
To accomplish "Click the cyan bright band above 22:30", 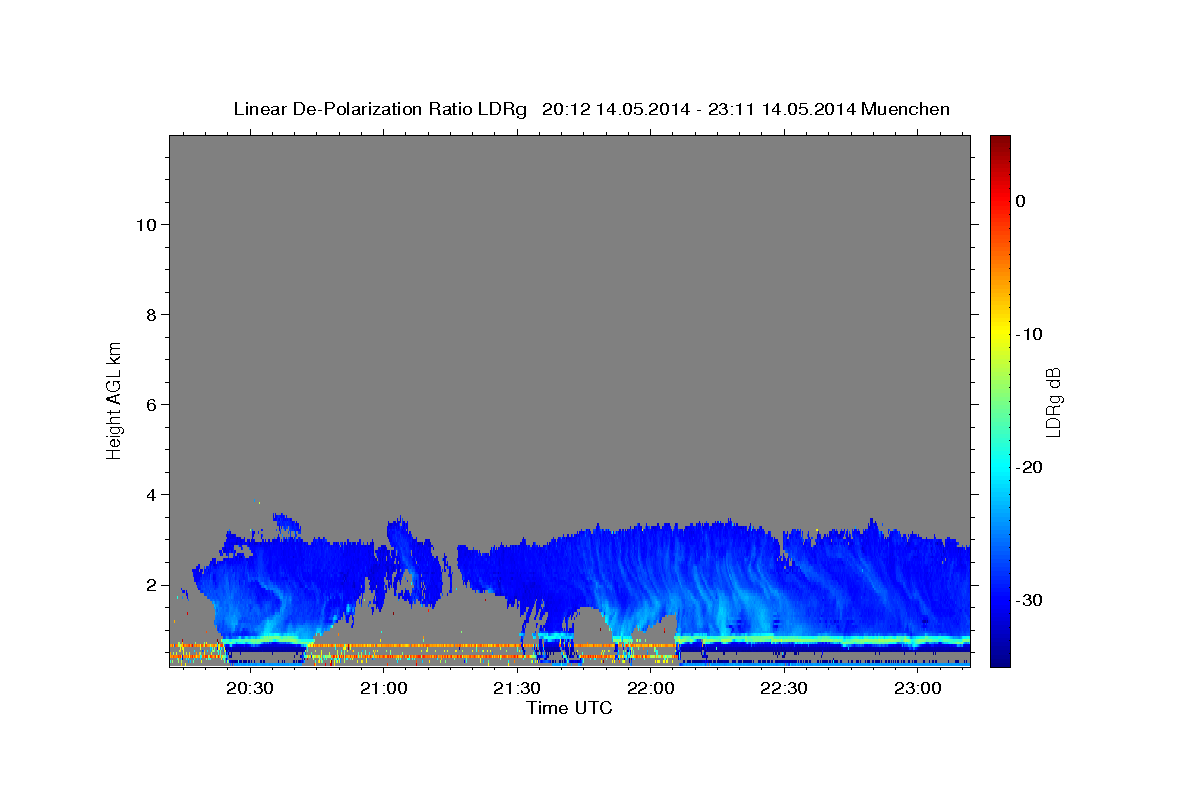I will pos(784,638).
